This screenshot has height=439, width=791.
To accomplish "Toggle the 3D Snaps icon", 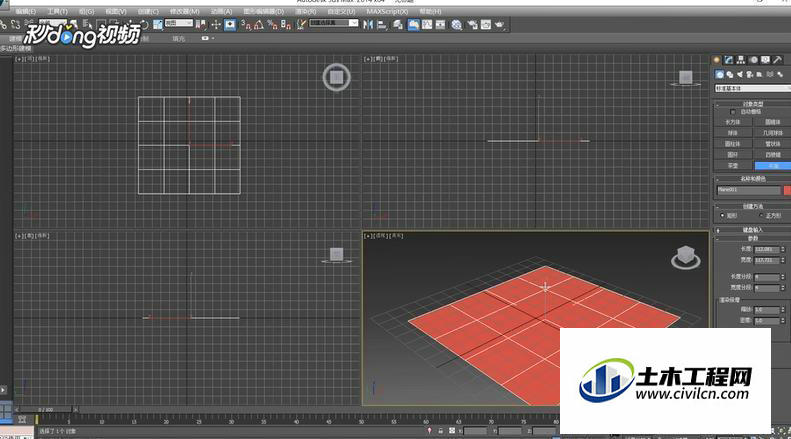I will (246, 24).
